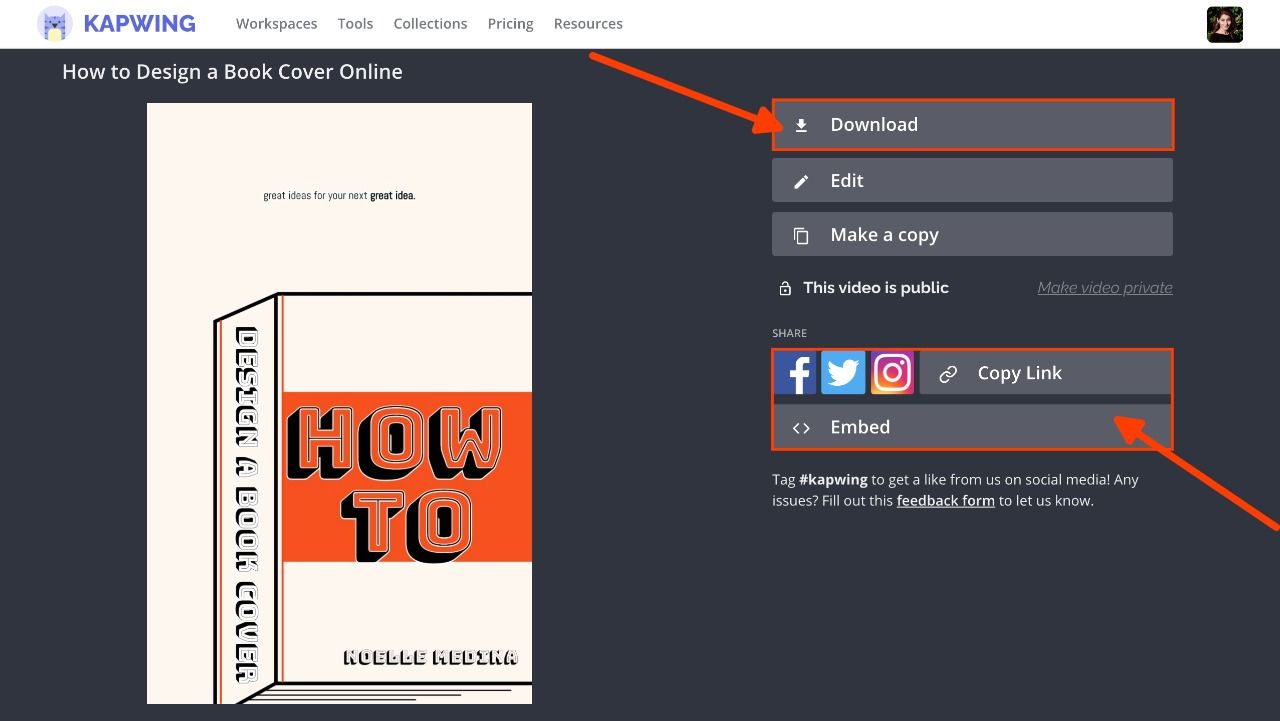The image size is (1280, 721).
Task: Open the Workspaces menu
Action: (x=276, y=24)
